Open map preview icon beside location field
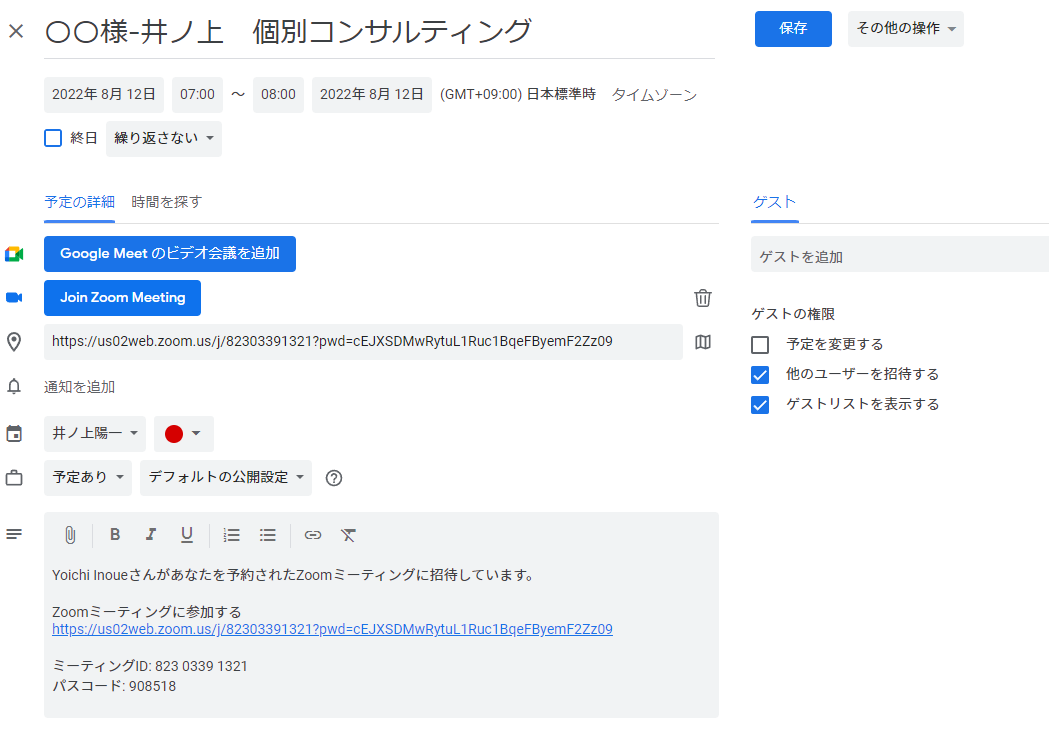Screen dimensions: 1049x751 [703, 342]
